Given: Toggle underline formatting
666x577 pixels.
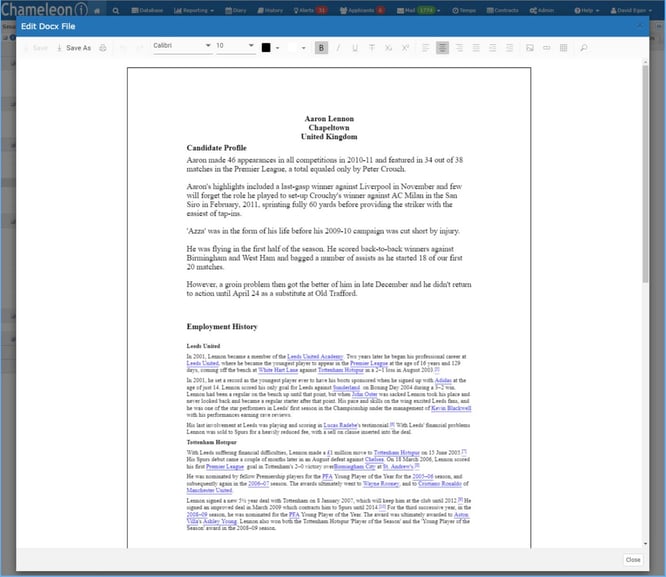Looking at the screenshot, I should 355,48.
